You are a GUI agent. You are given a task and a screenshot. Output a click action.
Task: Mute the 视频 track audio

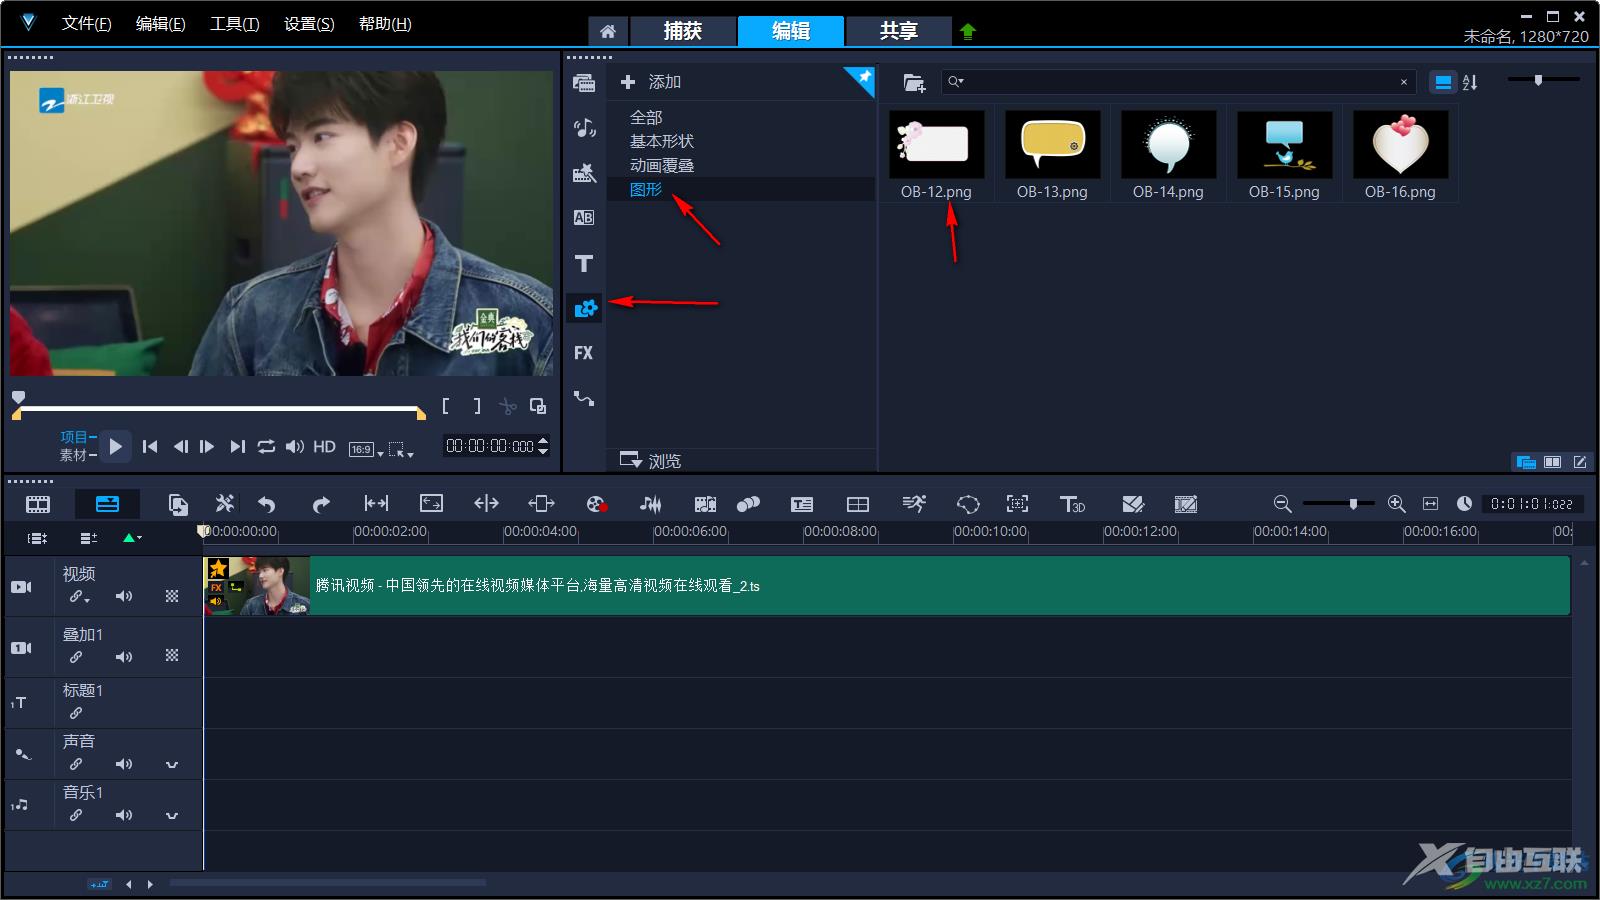(x=124, y=597)
